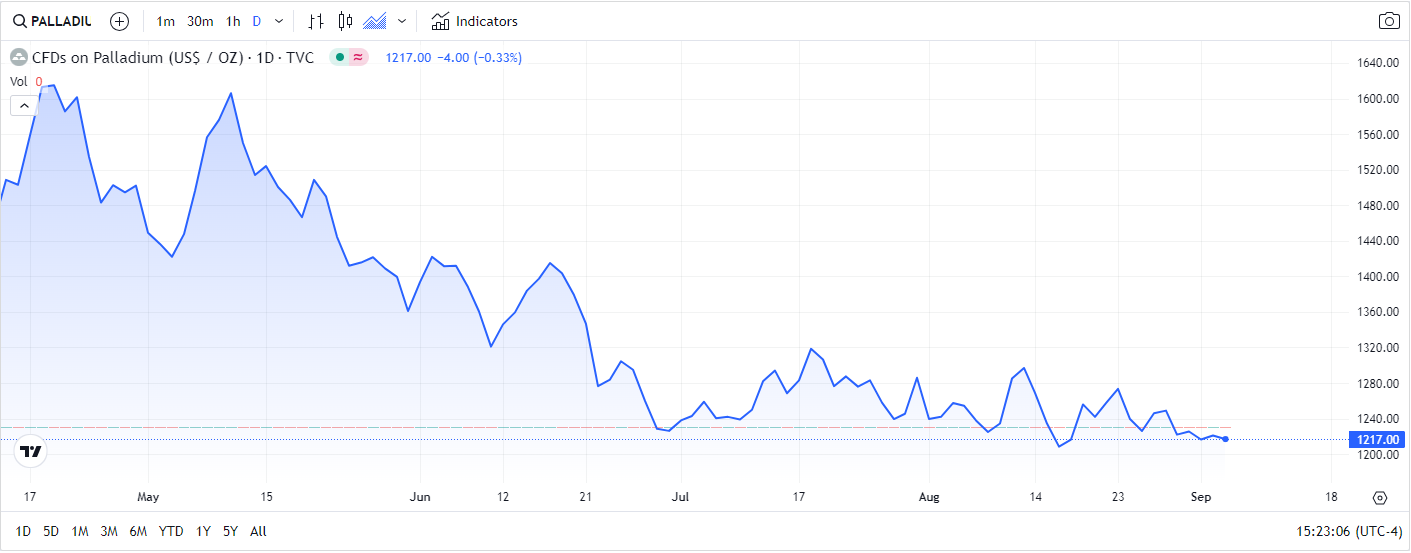Open chart settings gear icon
The width and height of the screenshot is (1411, 553).
(x=1380, y=497)
